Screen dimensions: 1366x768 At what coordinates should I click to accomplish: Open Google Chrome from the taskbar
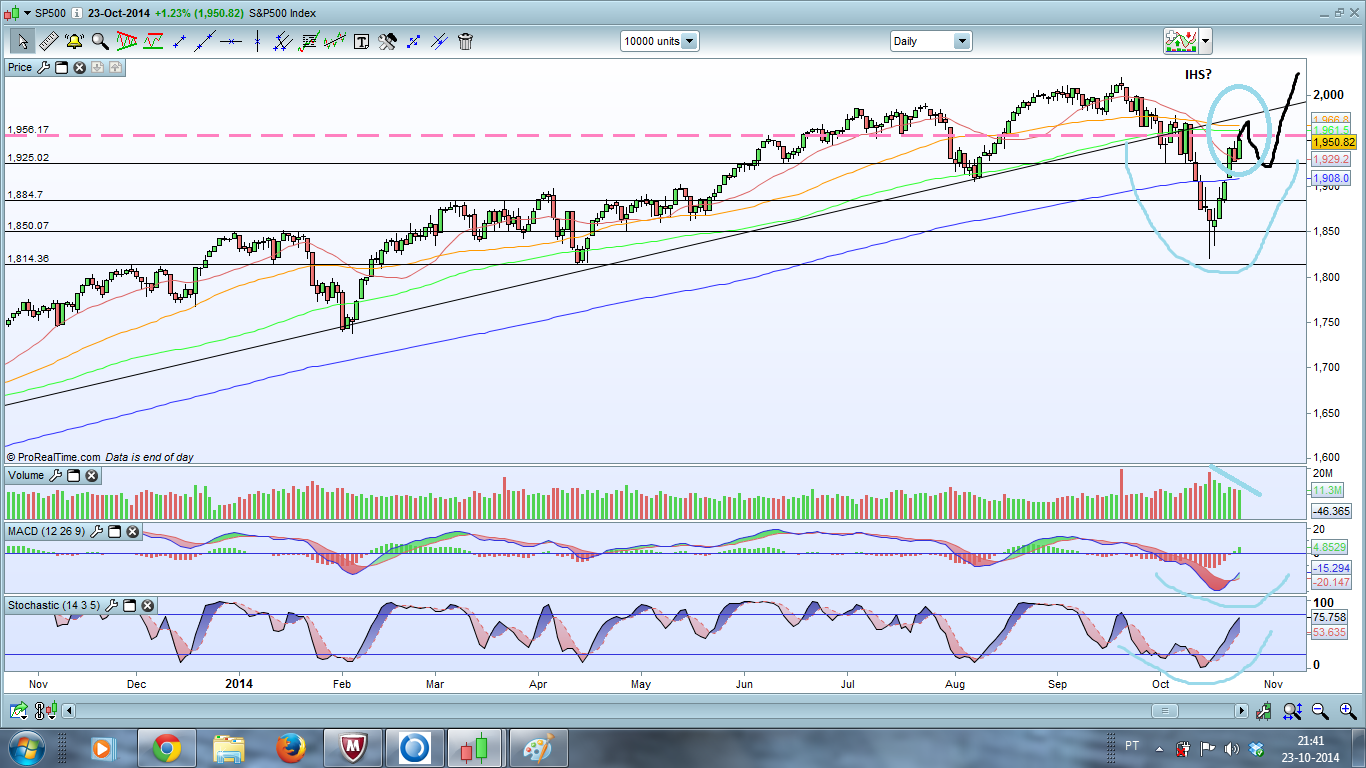[166, 747]
